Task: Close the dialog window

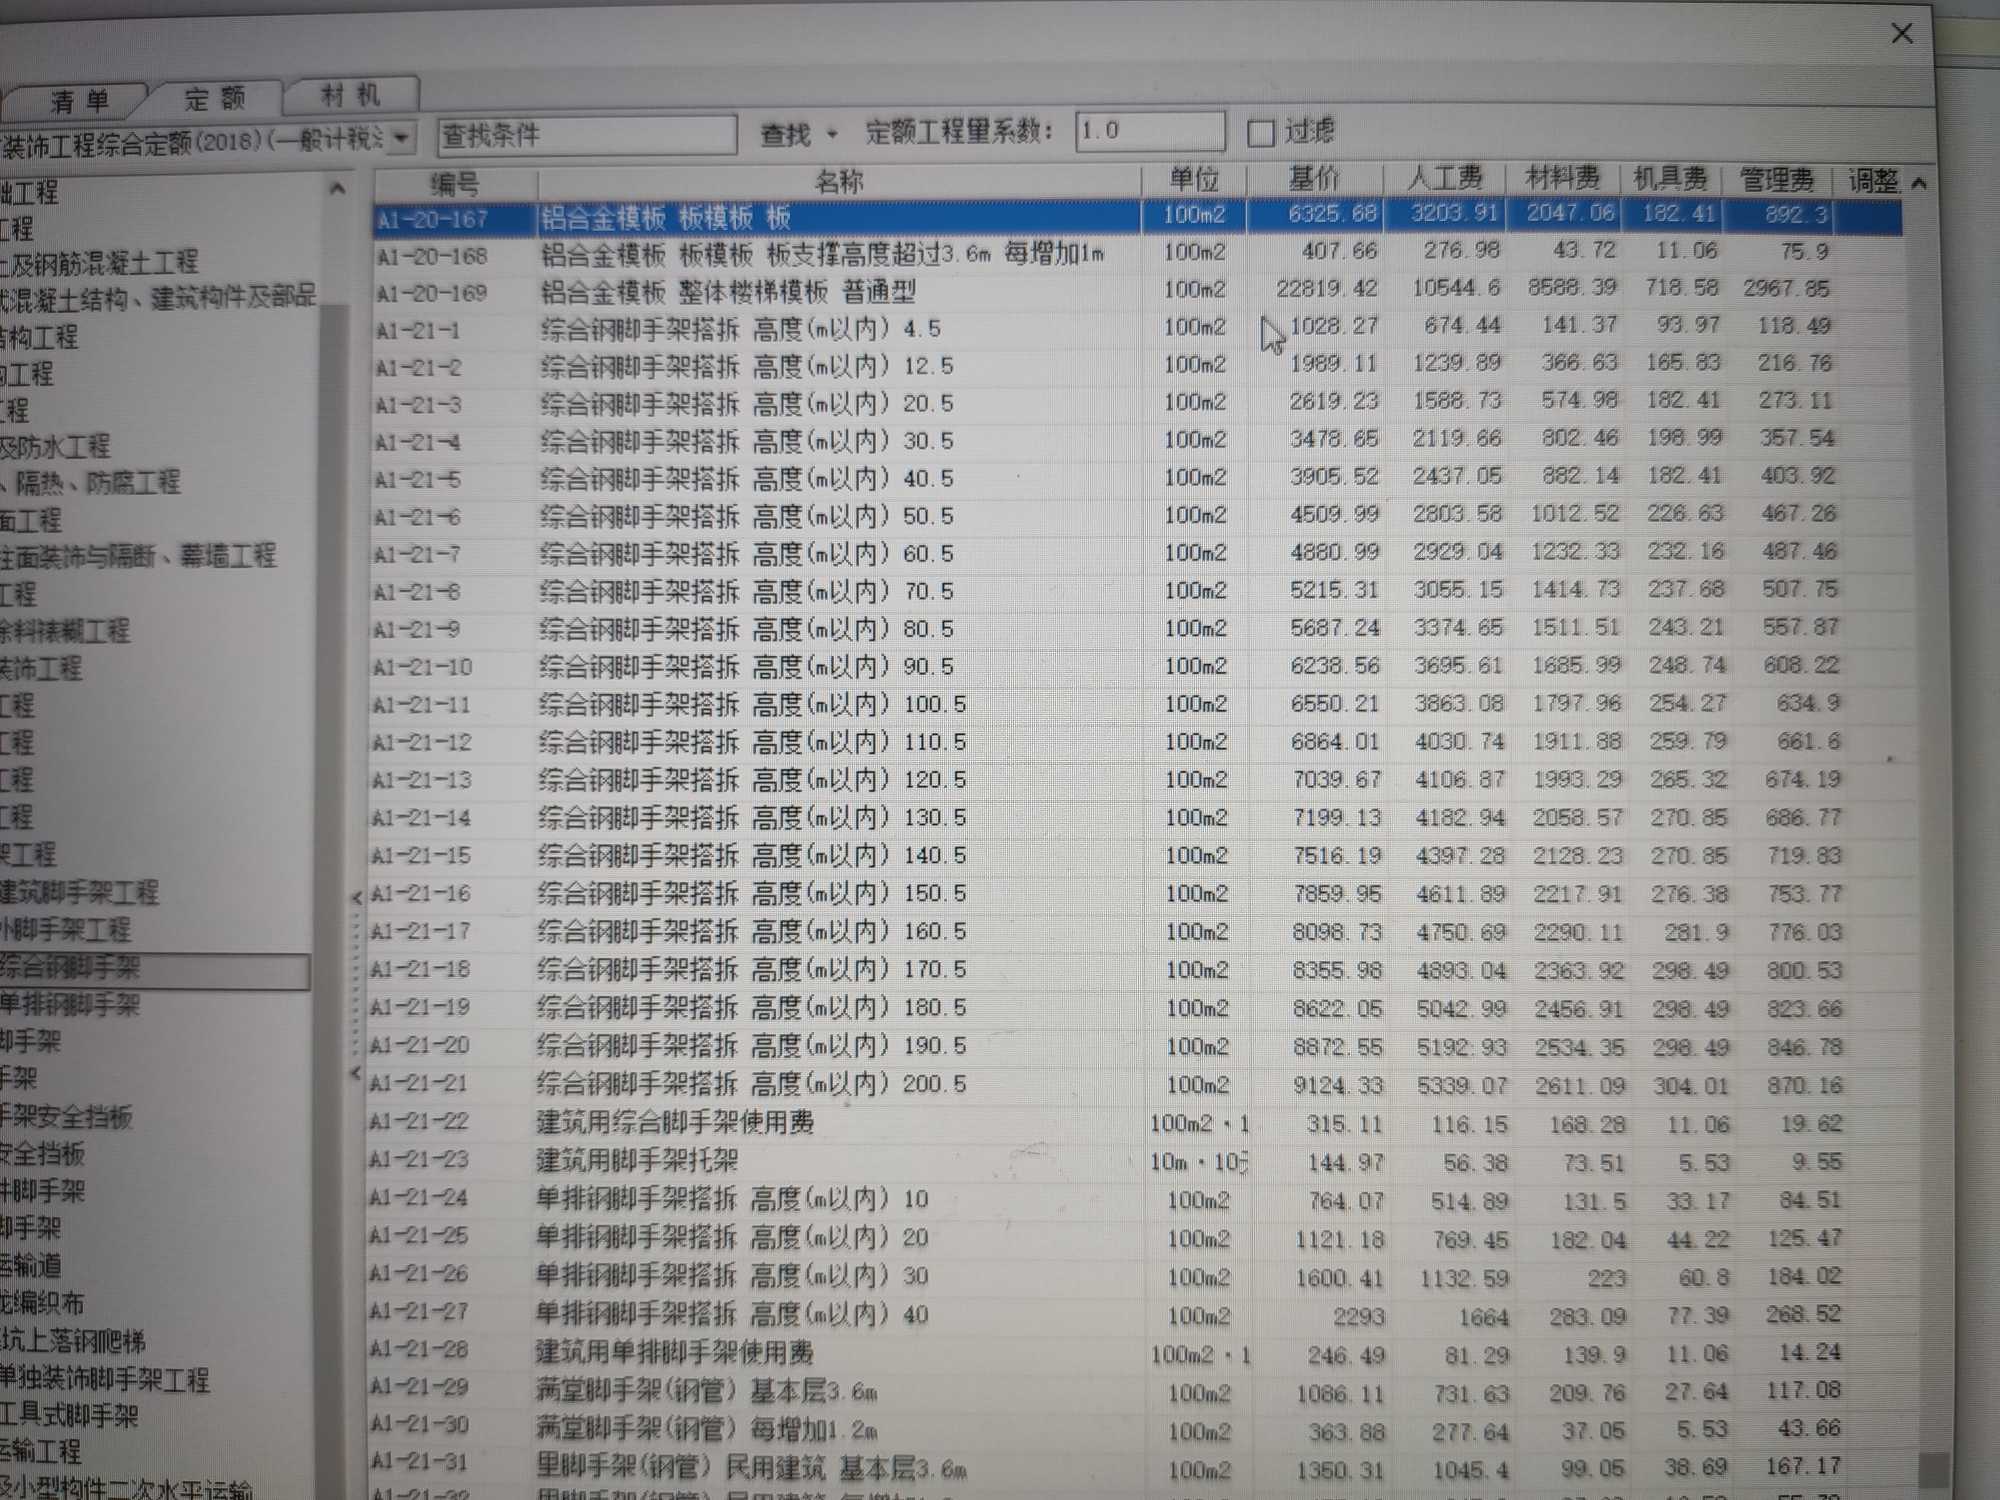Action: coord(1901,34)
